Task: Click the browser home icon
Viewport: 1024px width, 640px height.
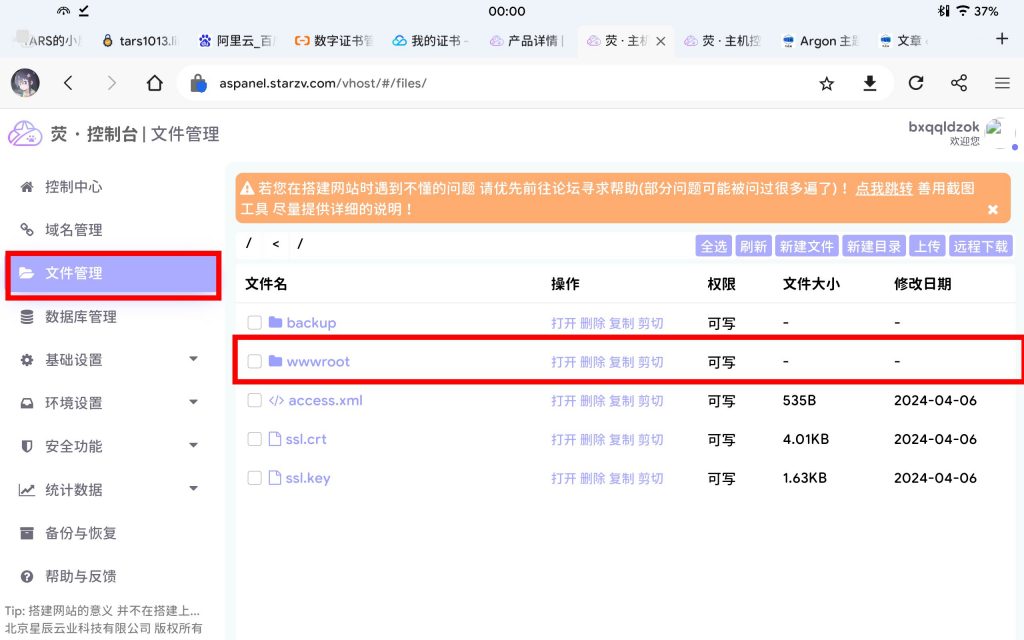Action: 154,83
